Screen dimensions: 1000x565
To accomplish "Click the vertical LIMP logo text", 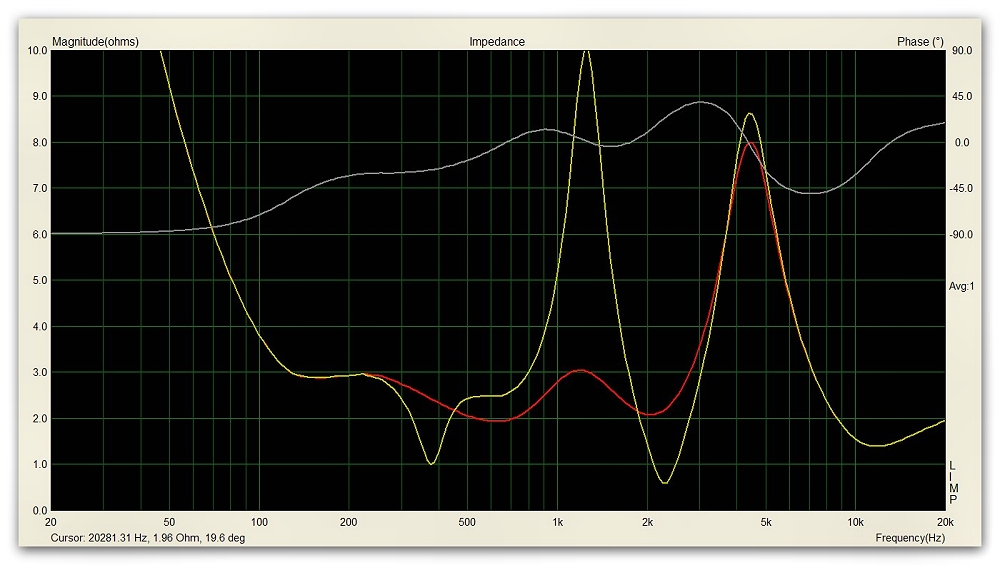I will pos(953,482).
